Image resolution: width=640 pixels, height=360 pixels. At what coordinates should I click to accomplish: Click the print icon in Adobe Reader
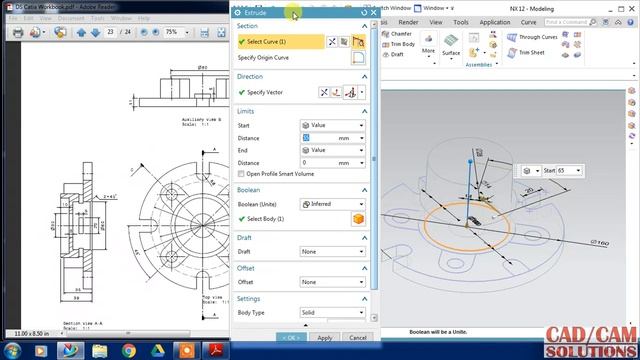[18, 32]
